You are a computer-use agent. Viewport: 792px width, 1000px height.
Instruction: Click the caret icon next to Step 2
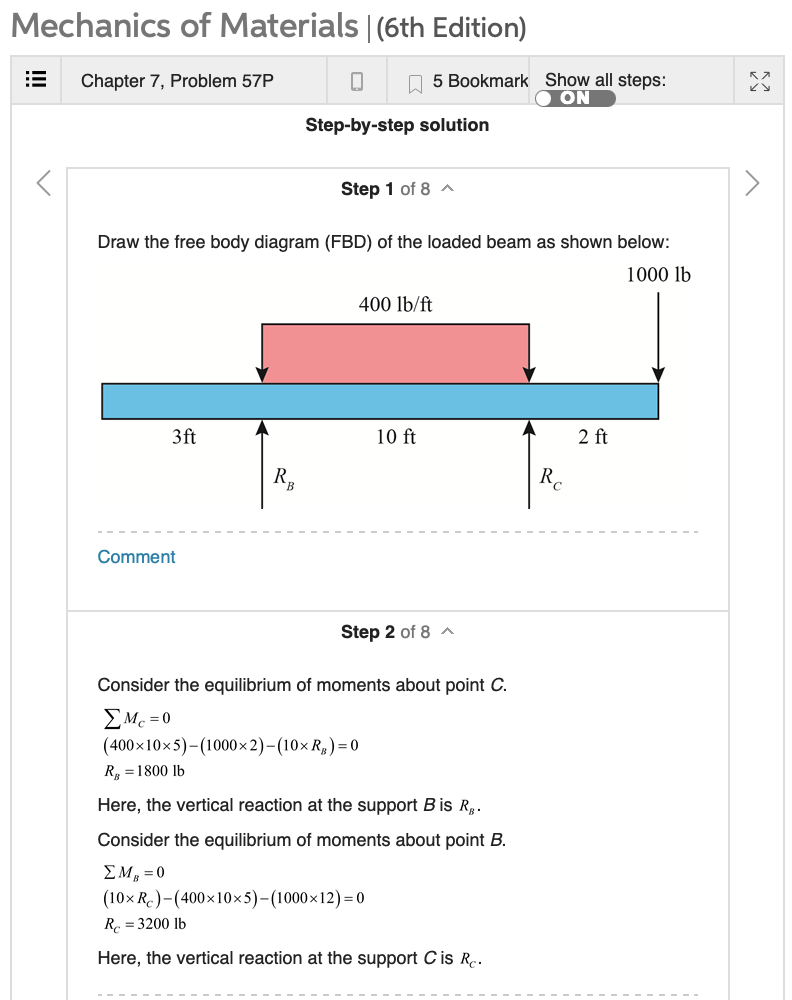click(x=447, y=631)
